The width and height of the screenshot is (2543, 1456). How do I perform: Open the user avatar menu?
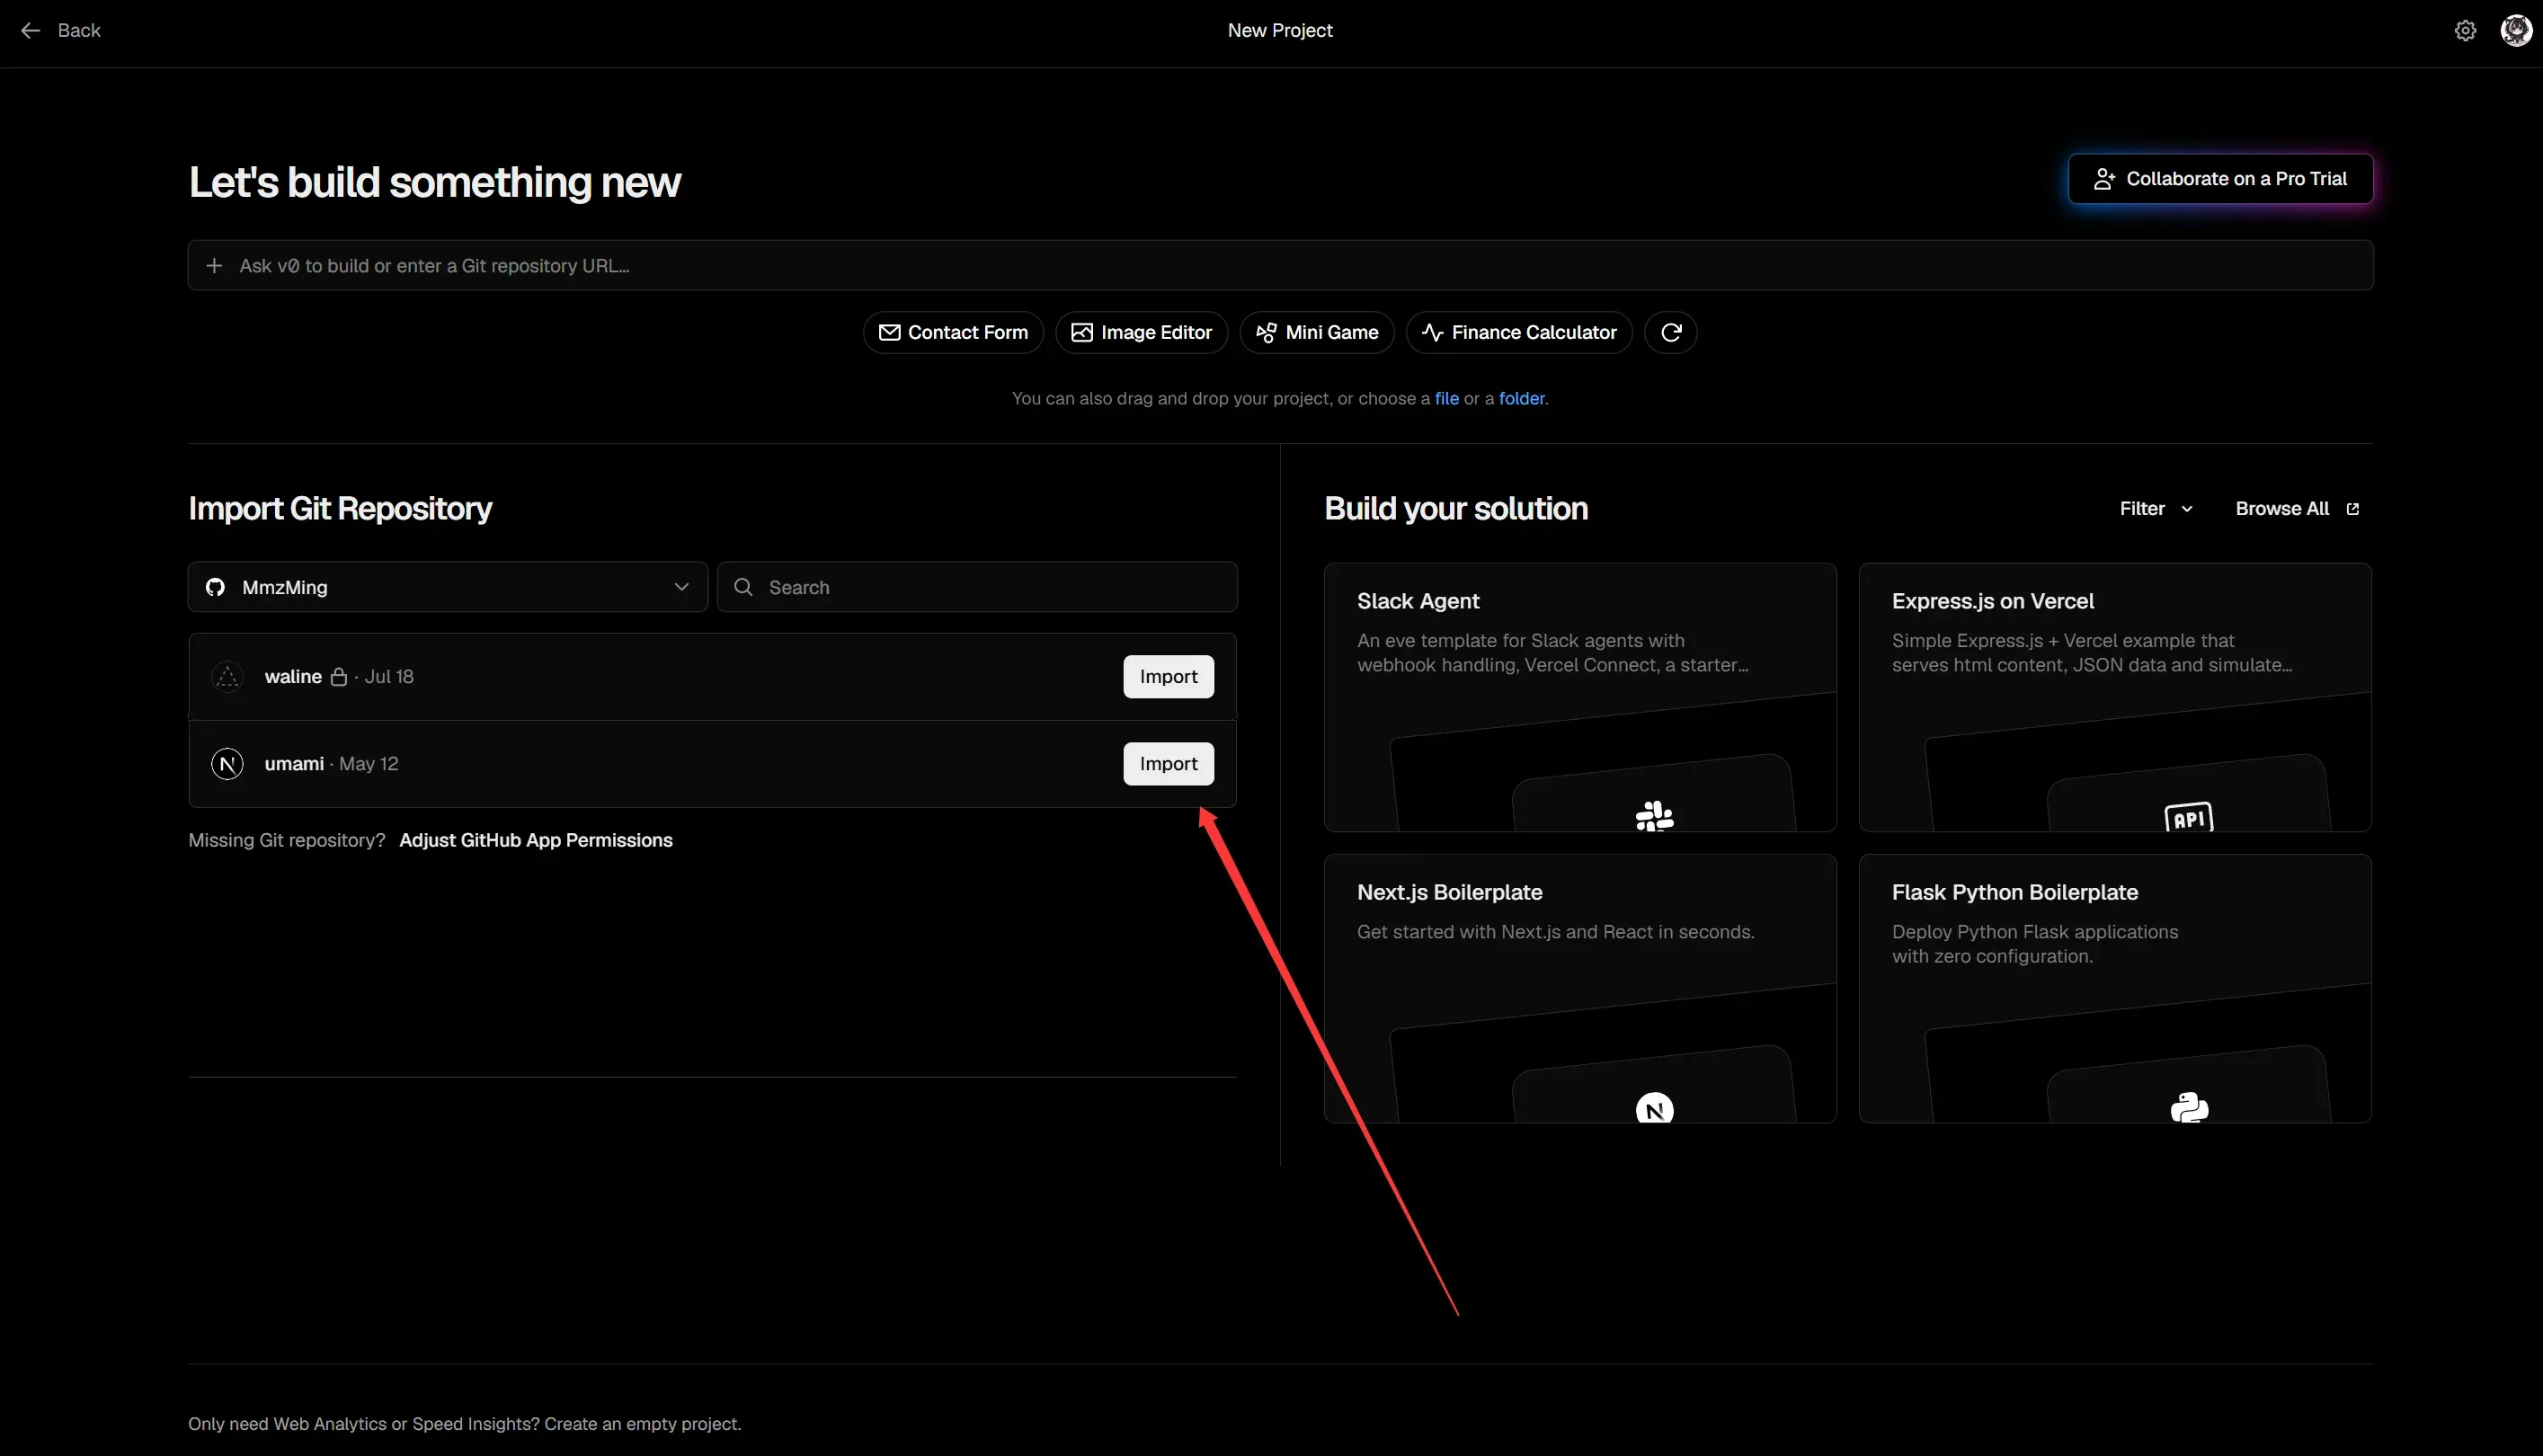2516,31
